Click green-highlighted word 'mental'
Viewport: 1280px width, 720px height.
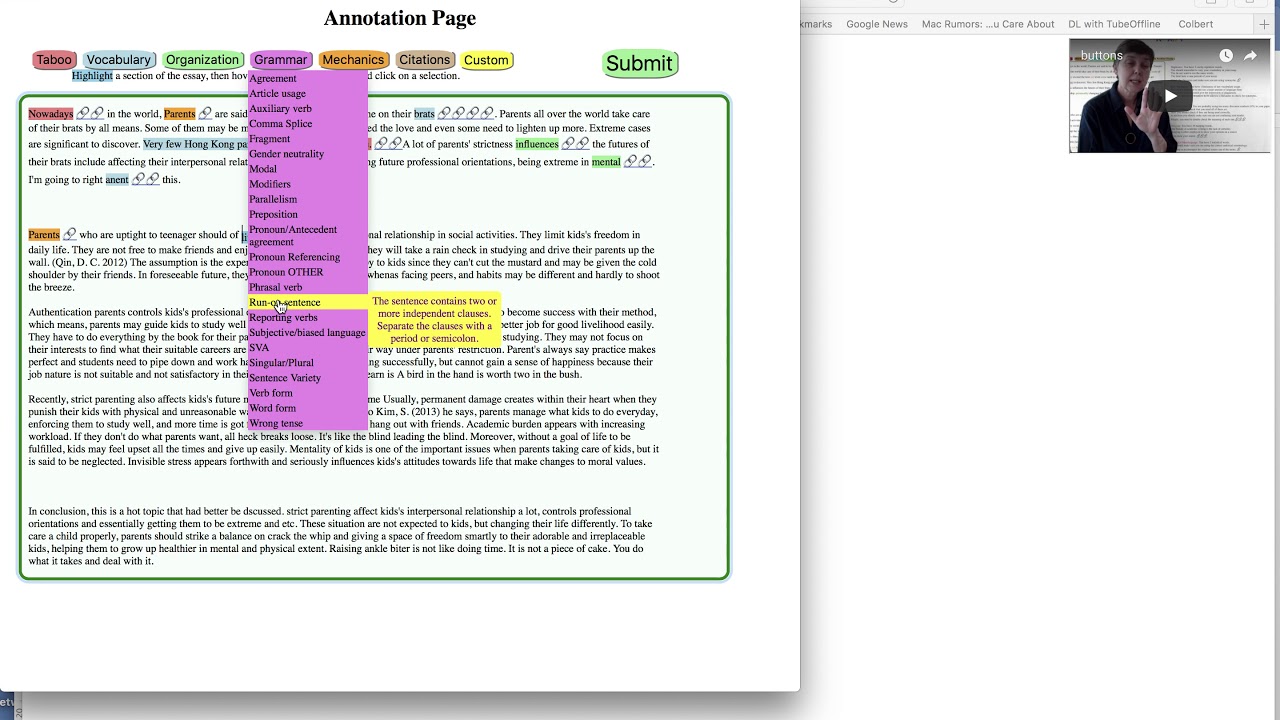[x=606, y=162]
